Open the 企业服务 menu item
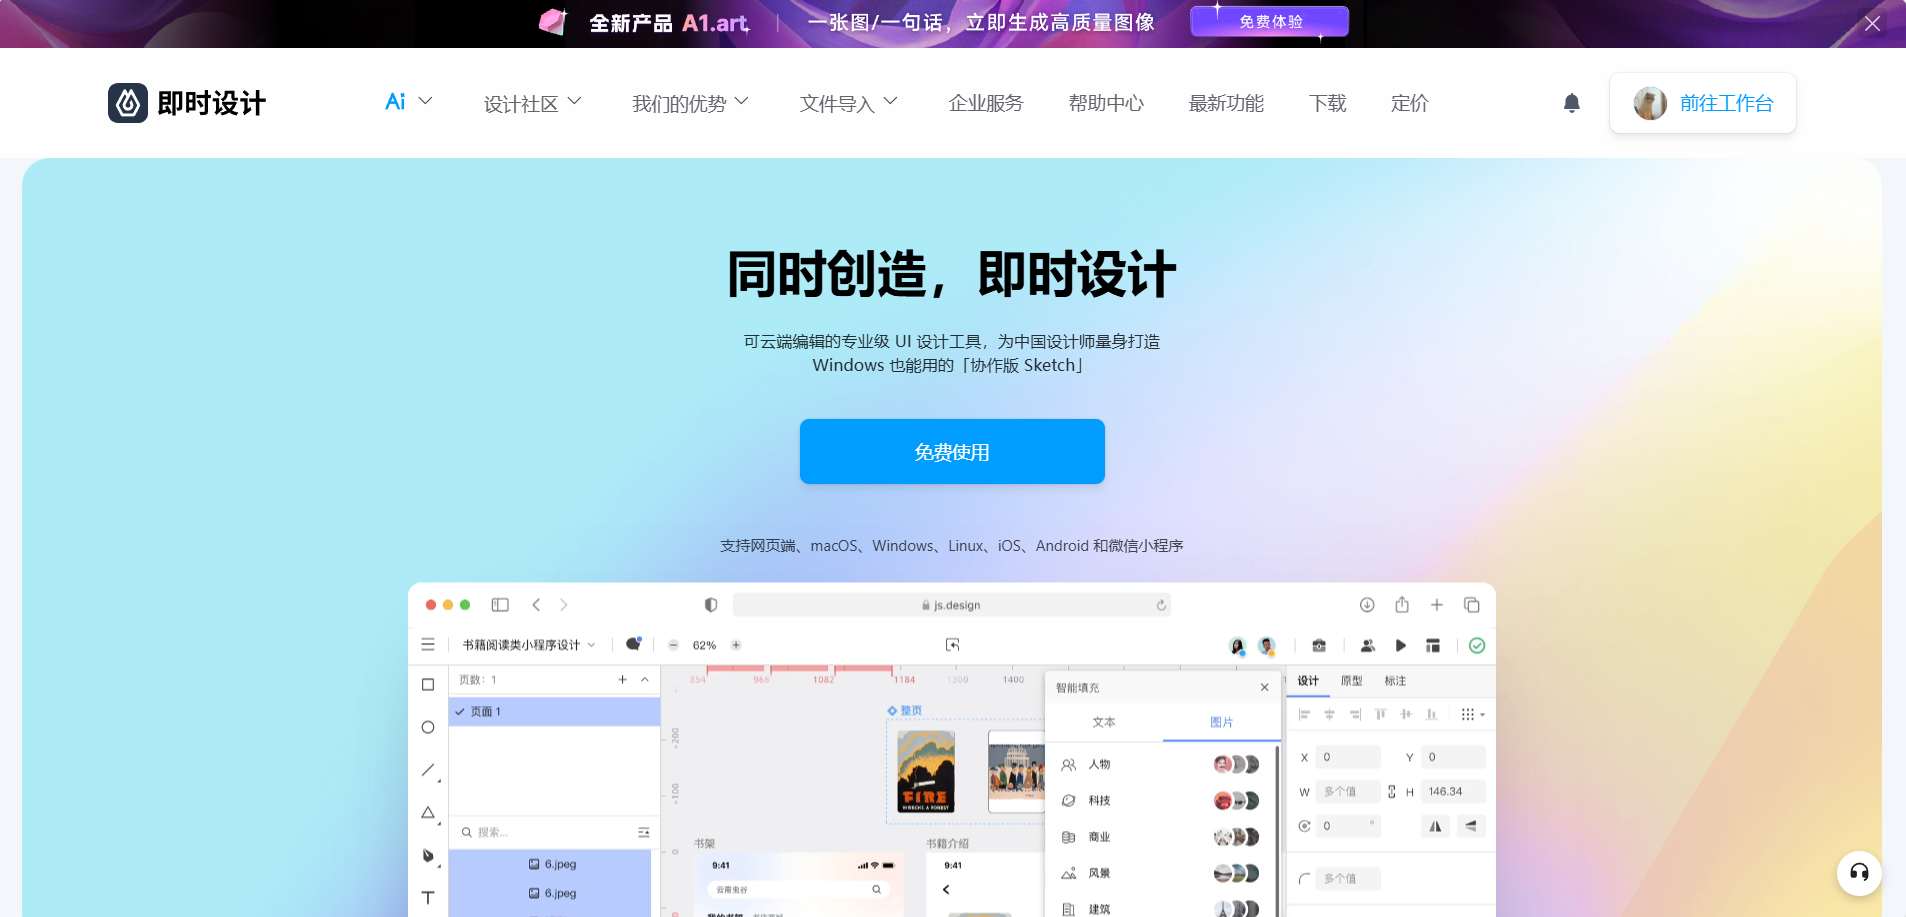The width and height of the screenshot is (1906, 917). [x=986, y=103]
